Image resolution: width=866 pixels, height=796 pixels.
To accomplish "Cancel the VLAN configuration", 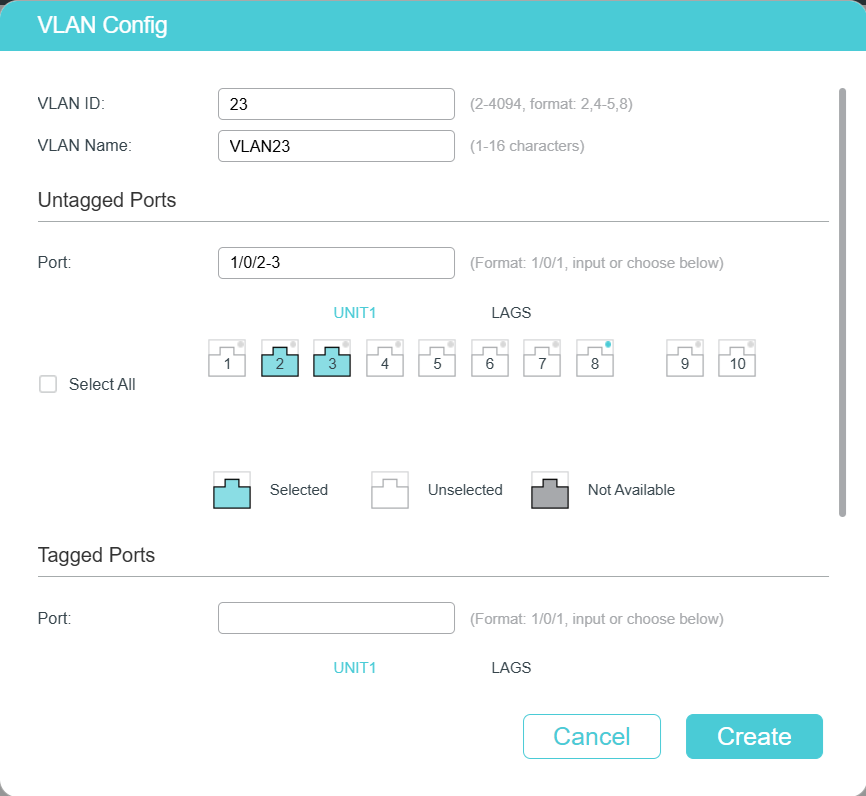I will 591,737.
